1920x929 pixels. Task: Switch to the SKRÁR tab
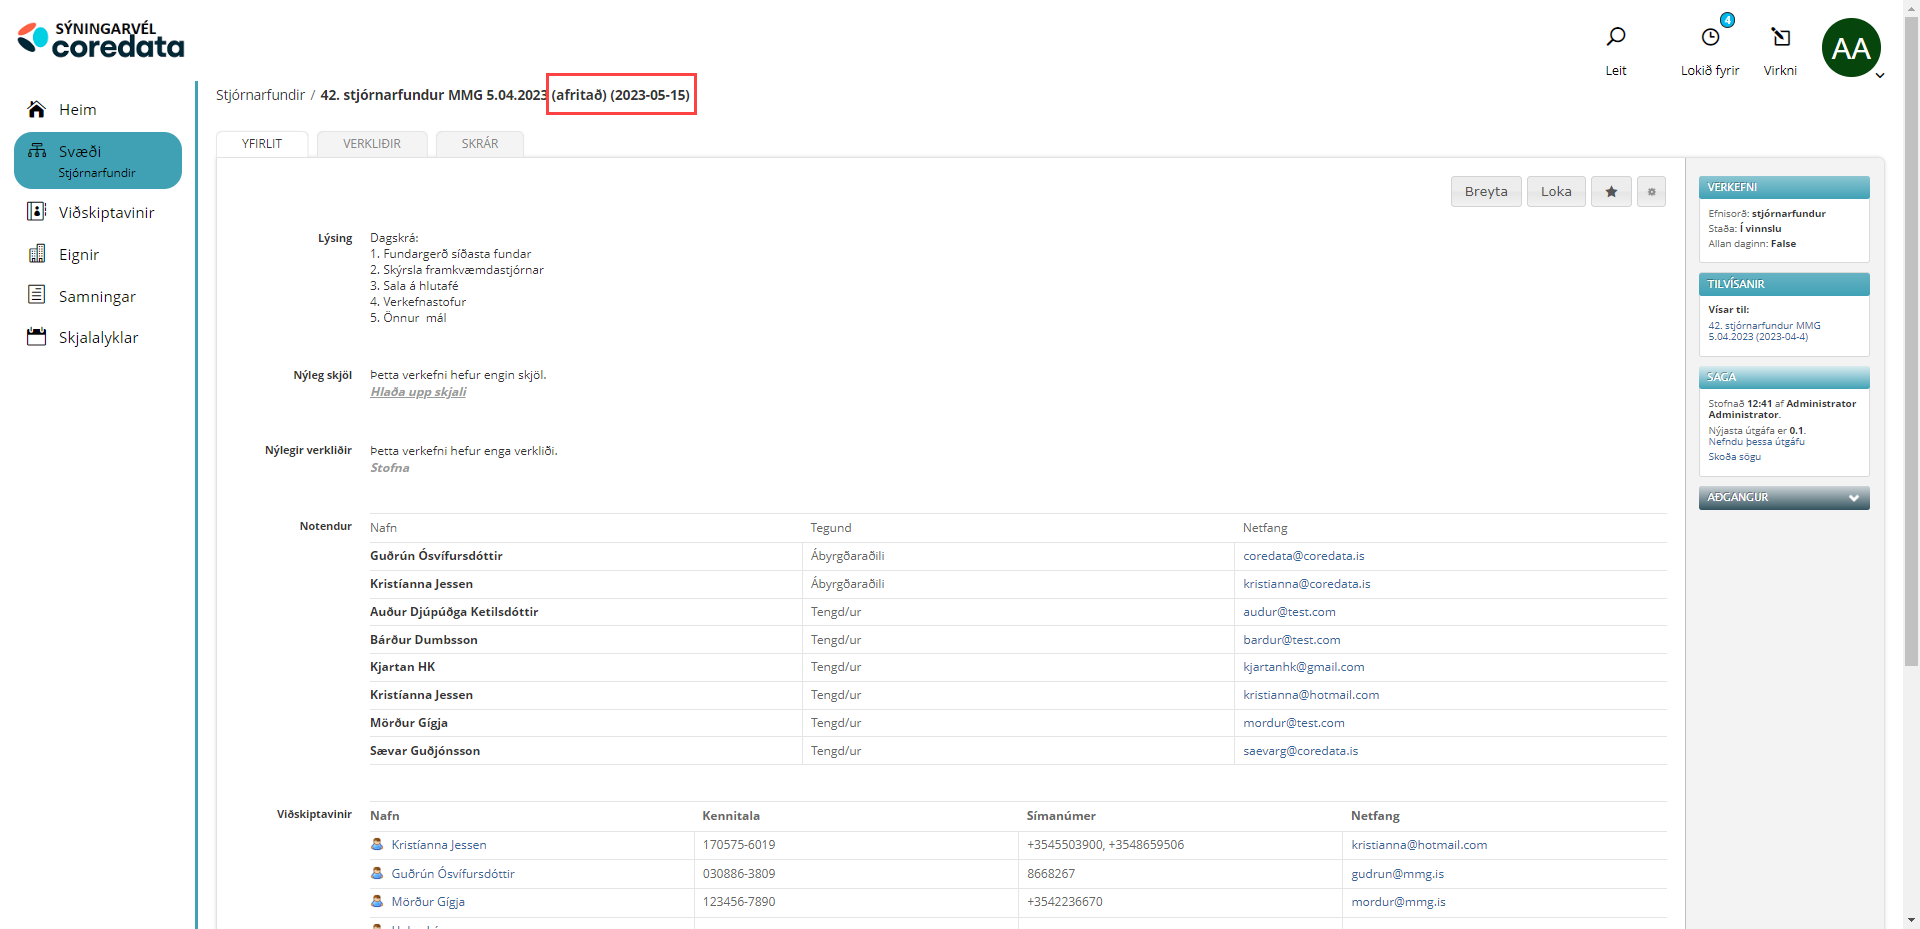click(x=480, y=144)
